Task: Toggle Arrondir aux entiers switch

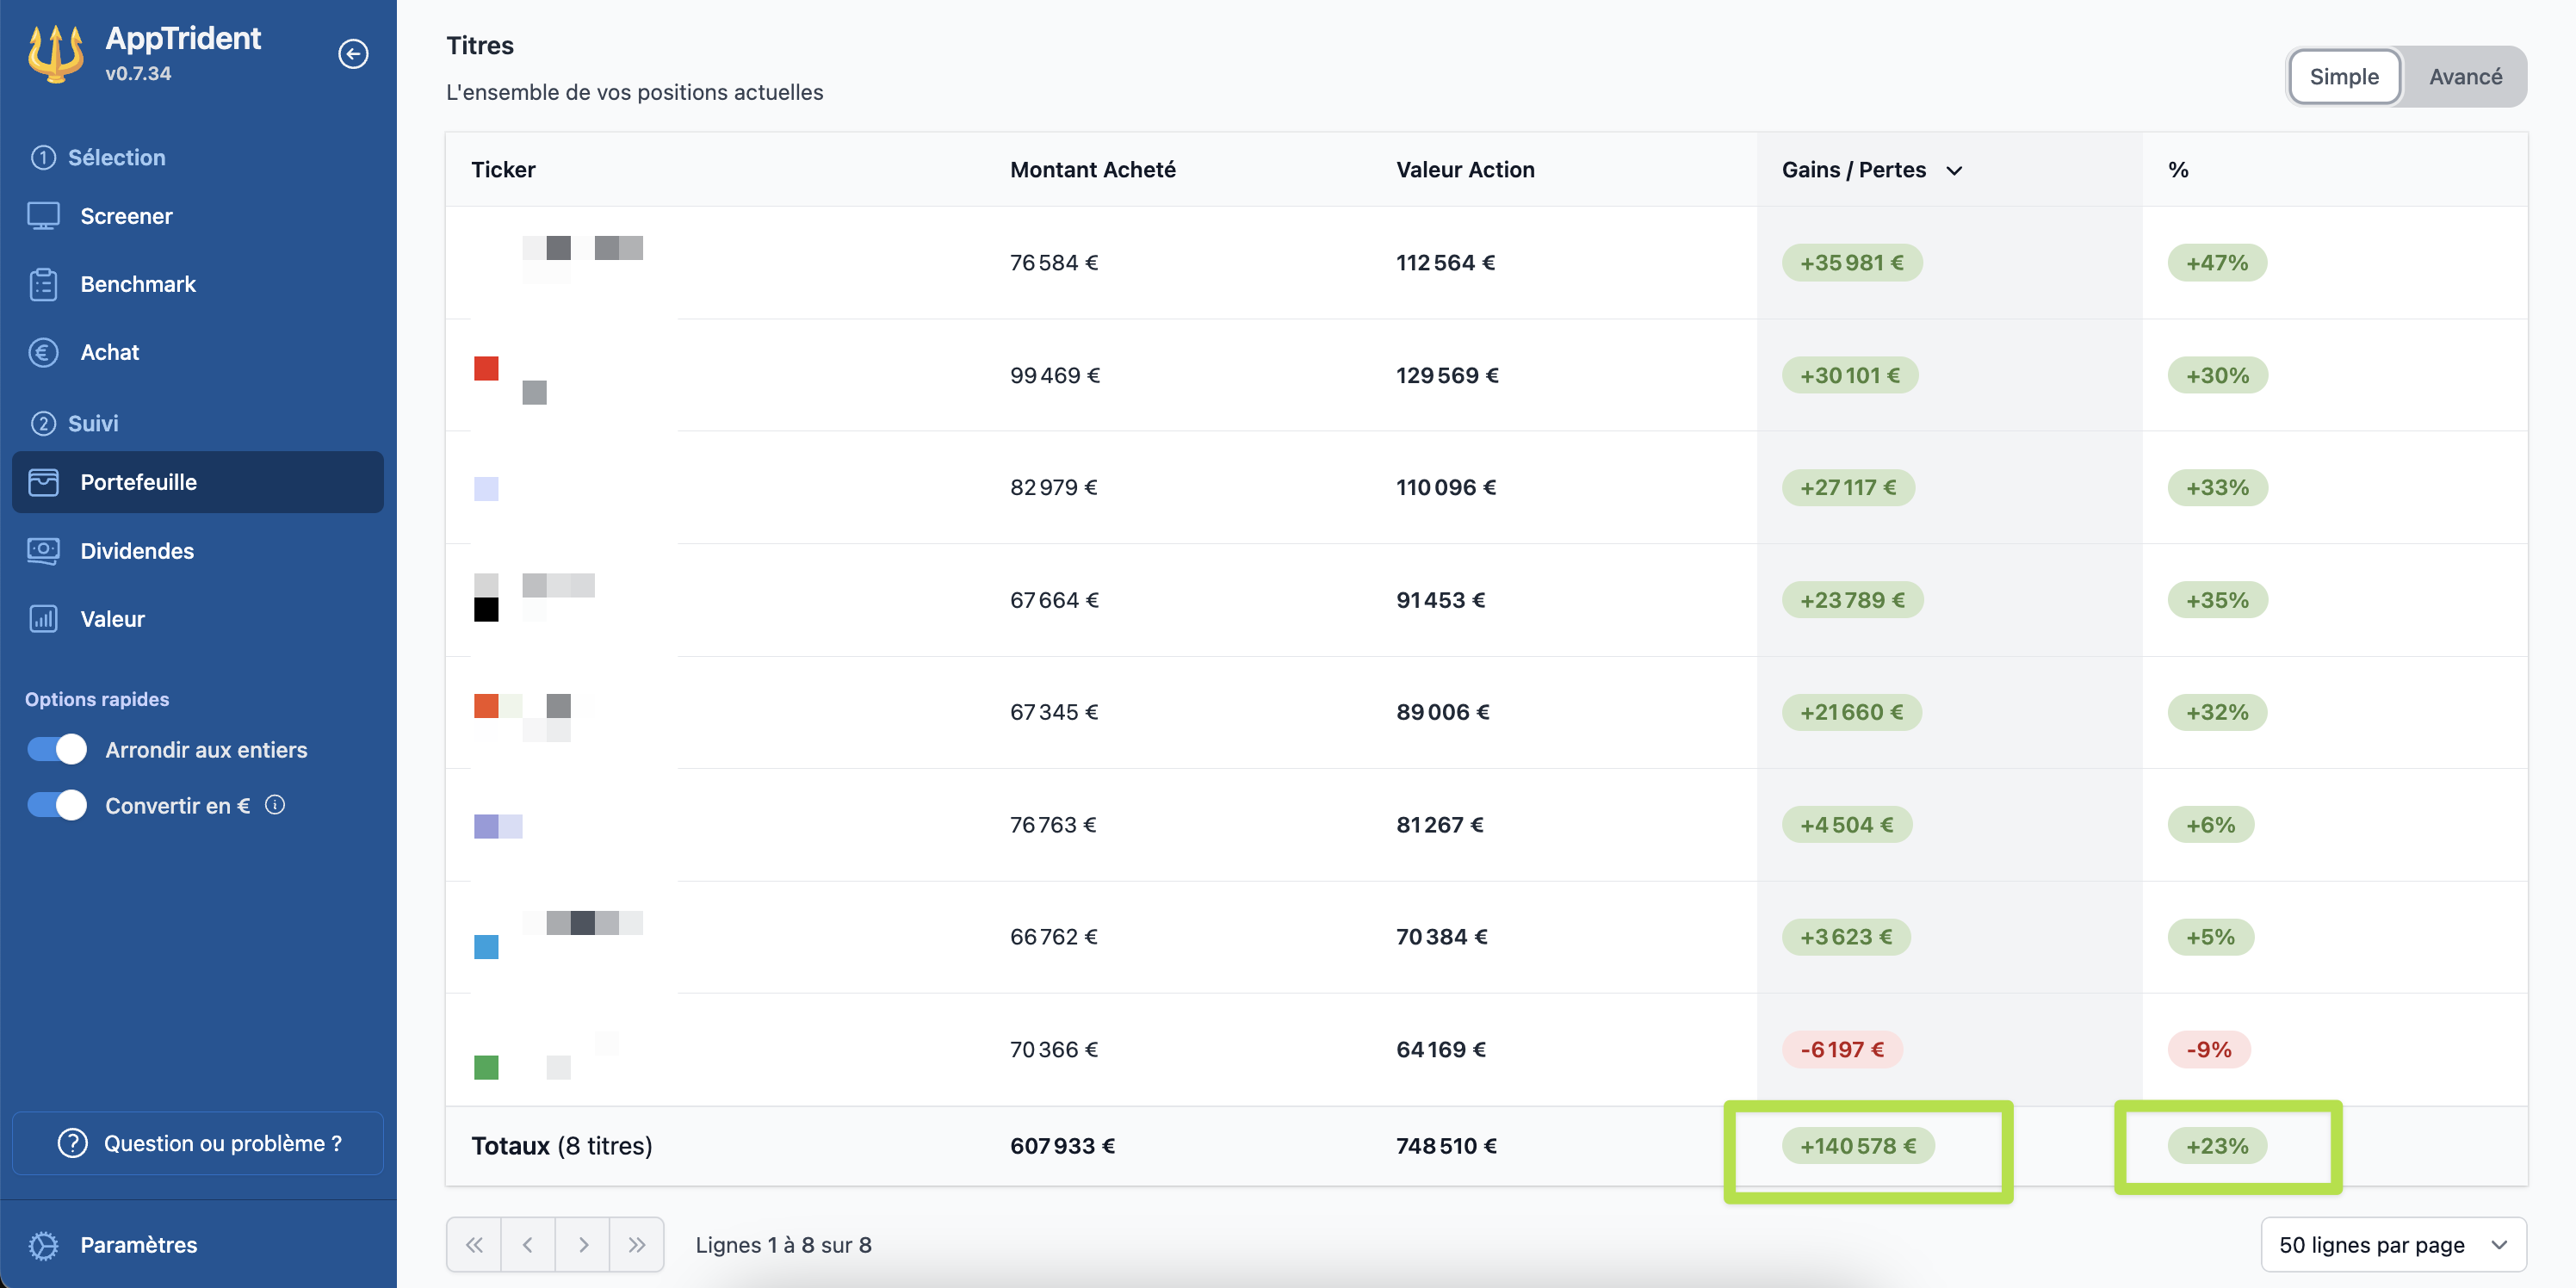Action: pyautogui.click(x=57, y=749)
